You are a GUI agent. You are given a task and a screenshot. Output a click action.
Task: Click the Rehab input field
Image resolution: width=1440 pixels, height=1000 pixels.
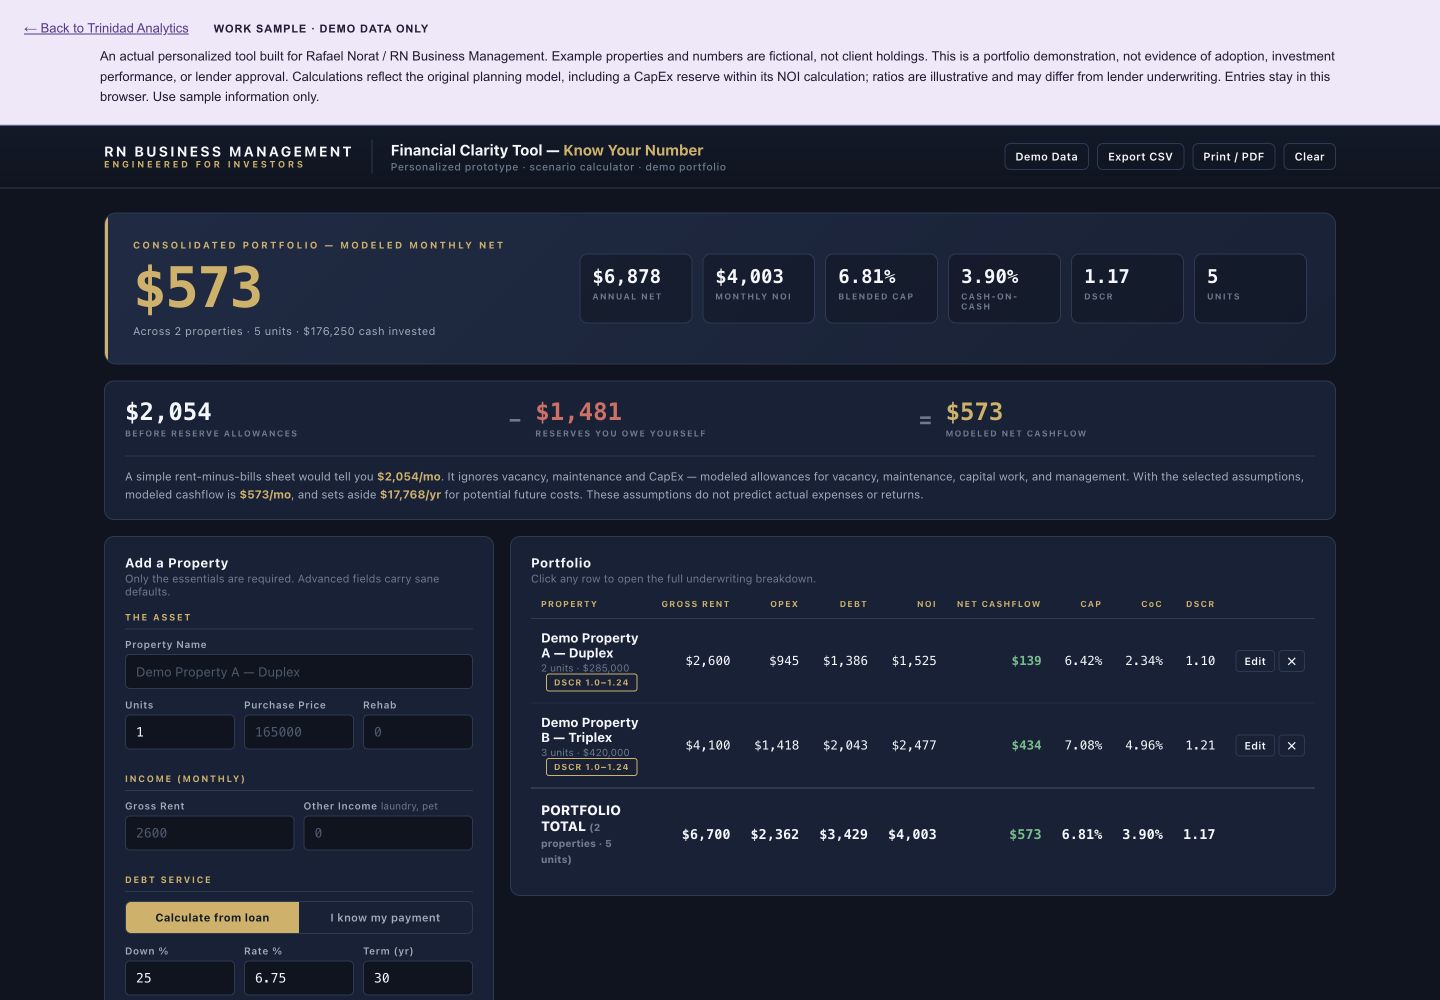click(x=418, y=732)
